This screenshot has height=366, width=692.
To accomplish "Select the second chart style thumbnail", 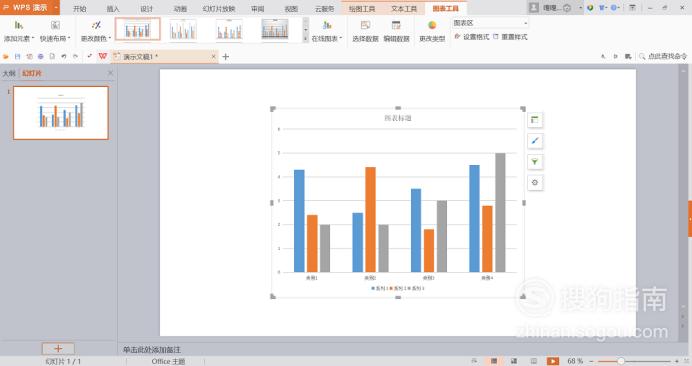I will pyautogui.click(x=183, y=30).
